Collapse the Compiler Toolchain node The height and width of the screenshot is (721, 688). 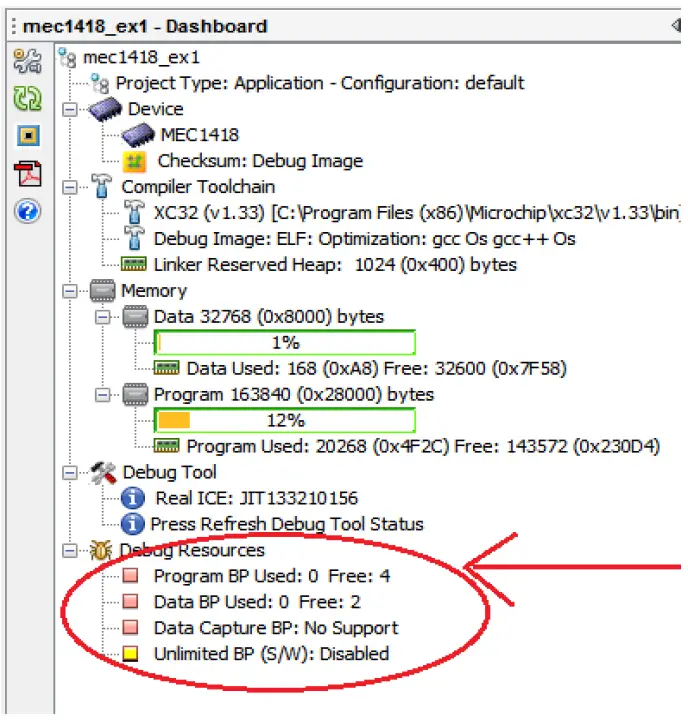[x=69, y=188]
